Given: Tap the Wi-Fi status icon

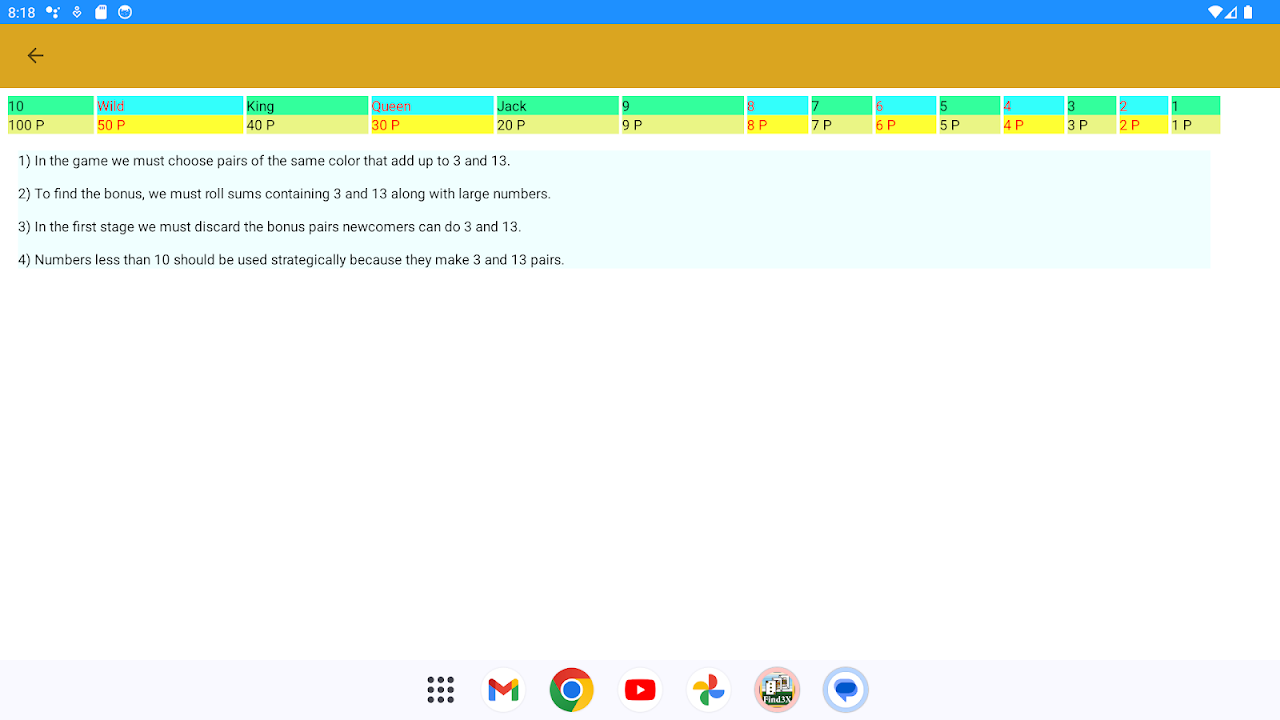Looking at the screenshot, I should (x=1215, y=12).
